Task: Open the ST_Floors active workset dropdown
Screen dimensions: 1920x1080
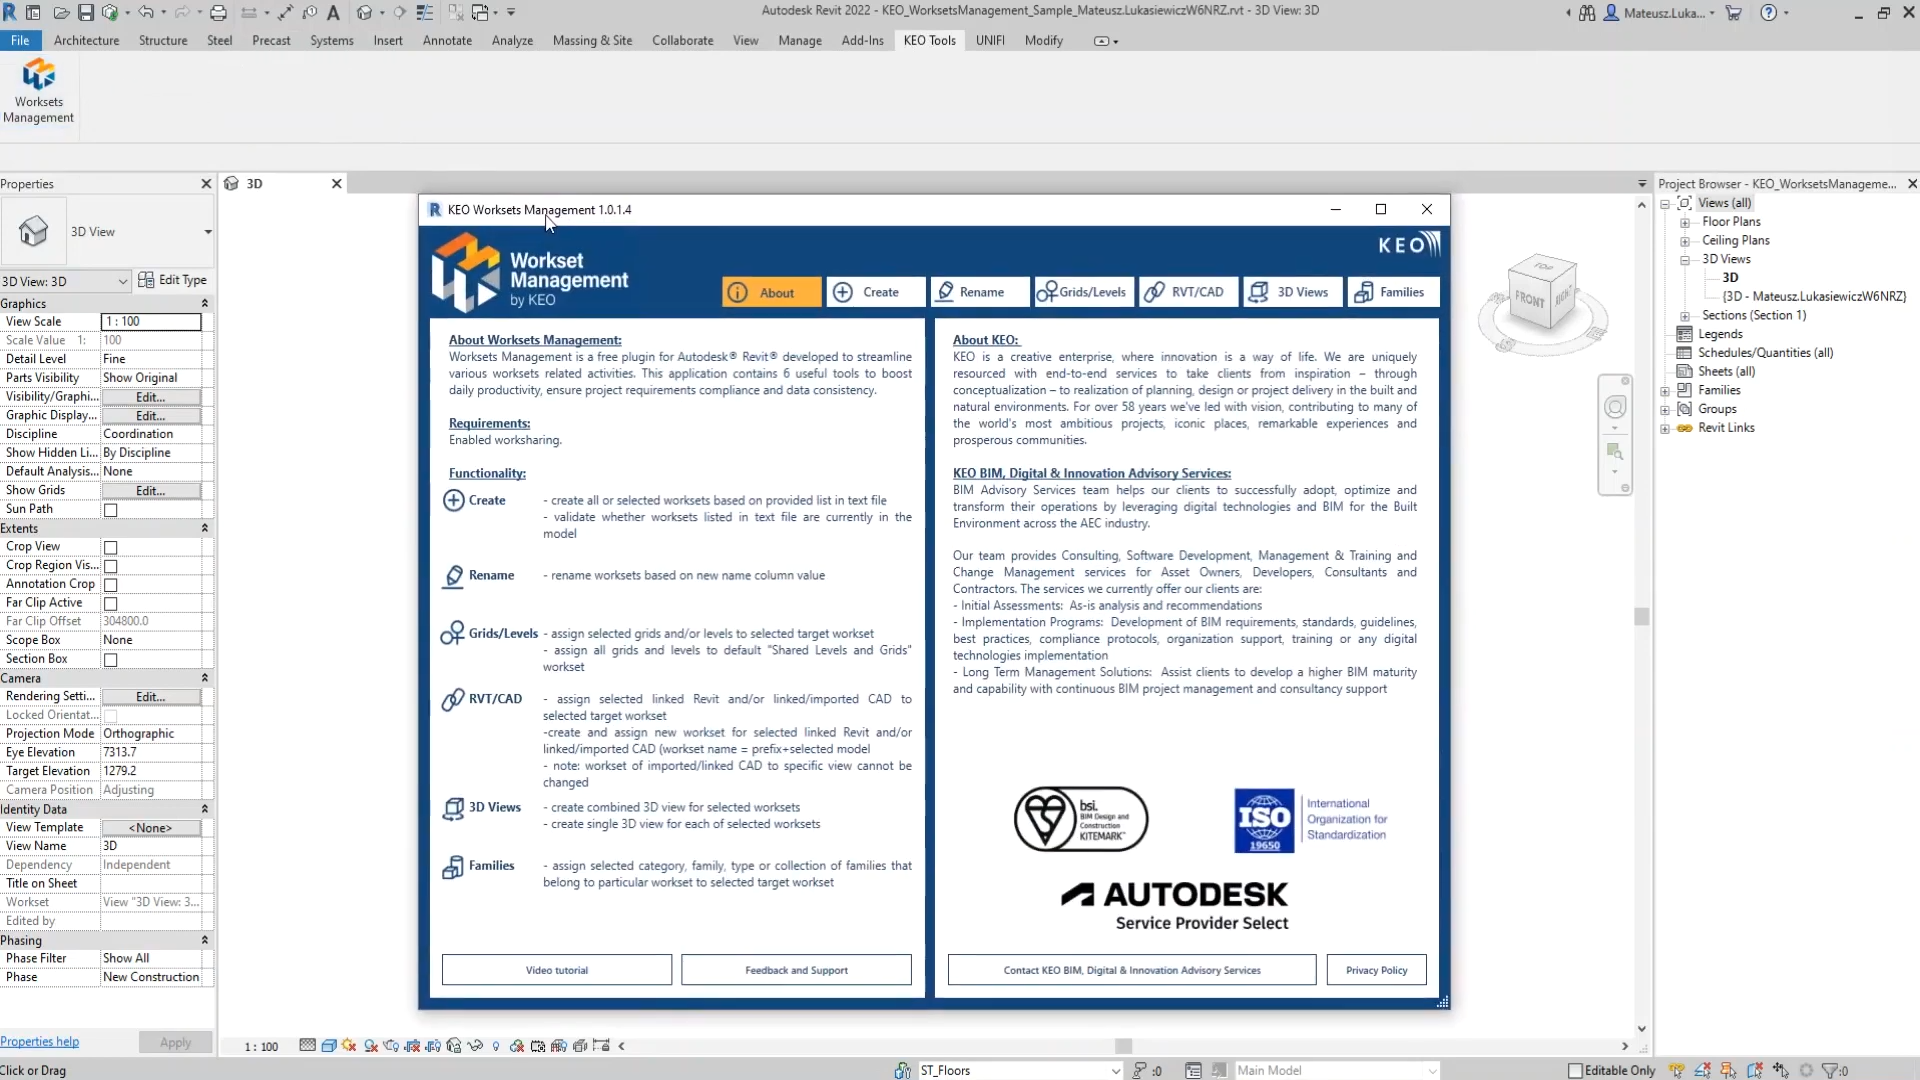Action: (1115, 1070)
